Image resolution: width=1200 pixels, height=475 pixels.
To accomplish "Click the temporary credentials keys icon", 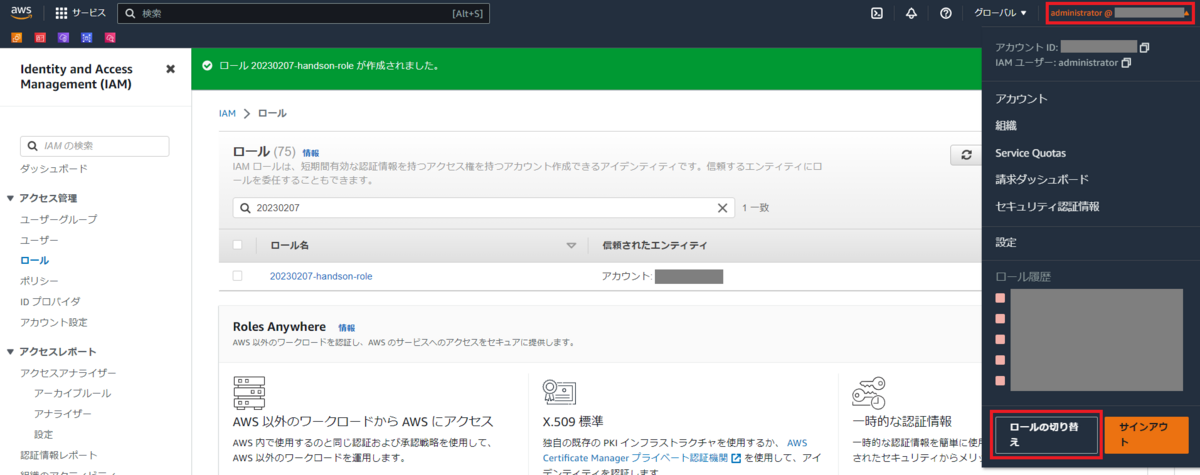I will tap(869, 391).
